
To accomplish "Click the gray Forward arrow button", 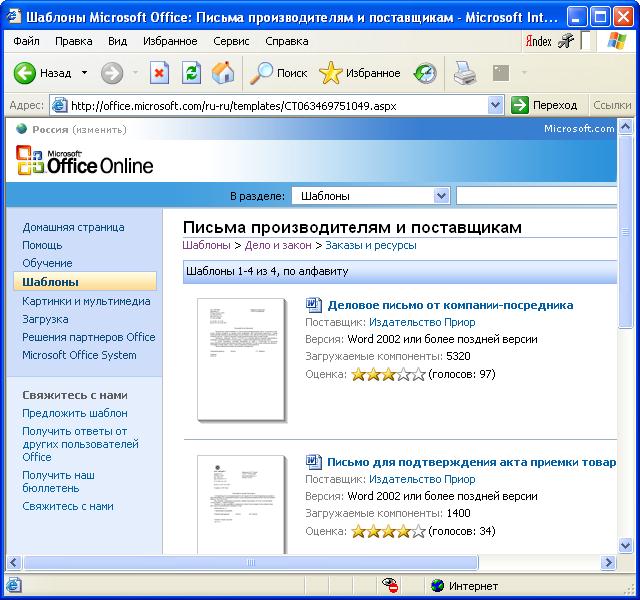I will click(x=112, y=73).
